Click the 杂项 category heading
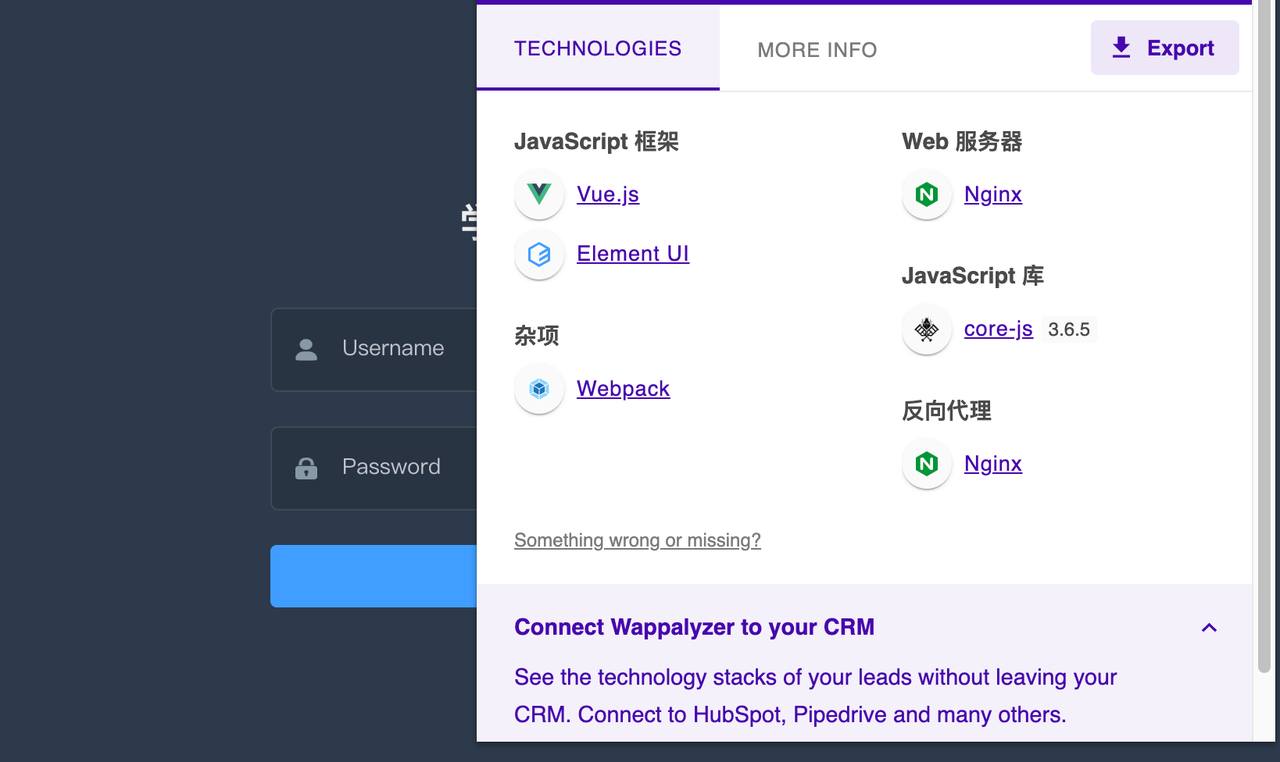The height and width of the screenshot is (762, 1280). coord(536,336)
